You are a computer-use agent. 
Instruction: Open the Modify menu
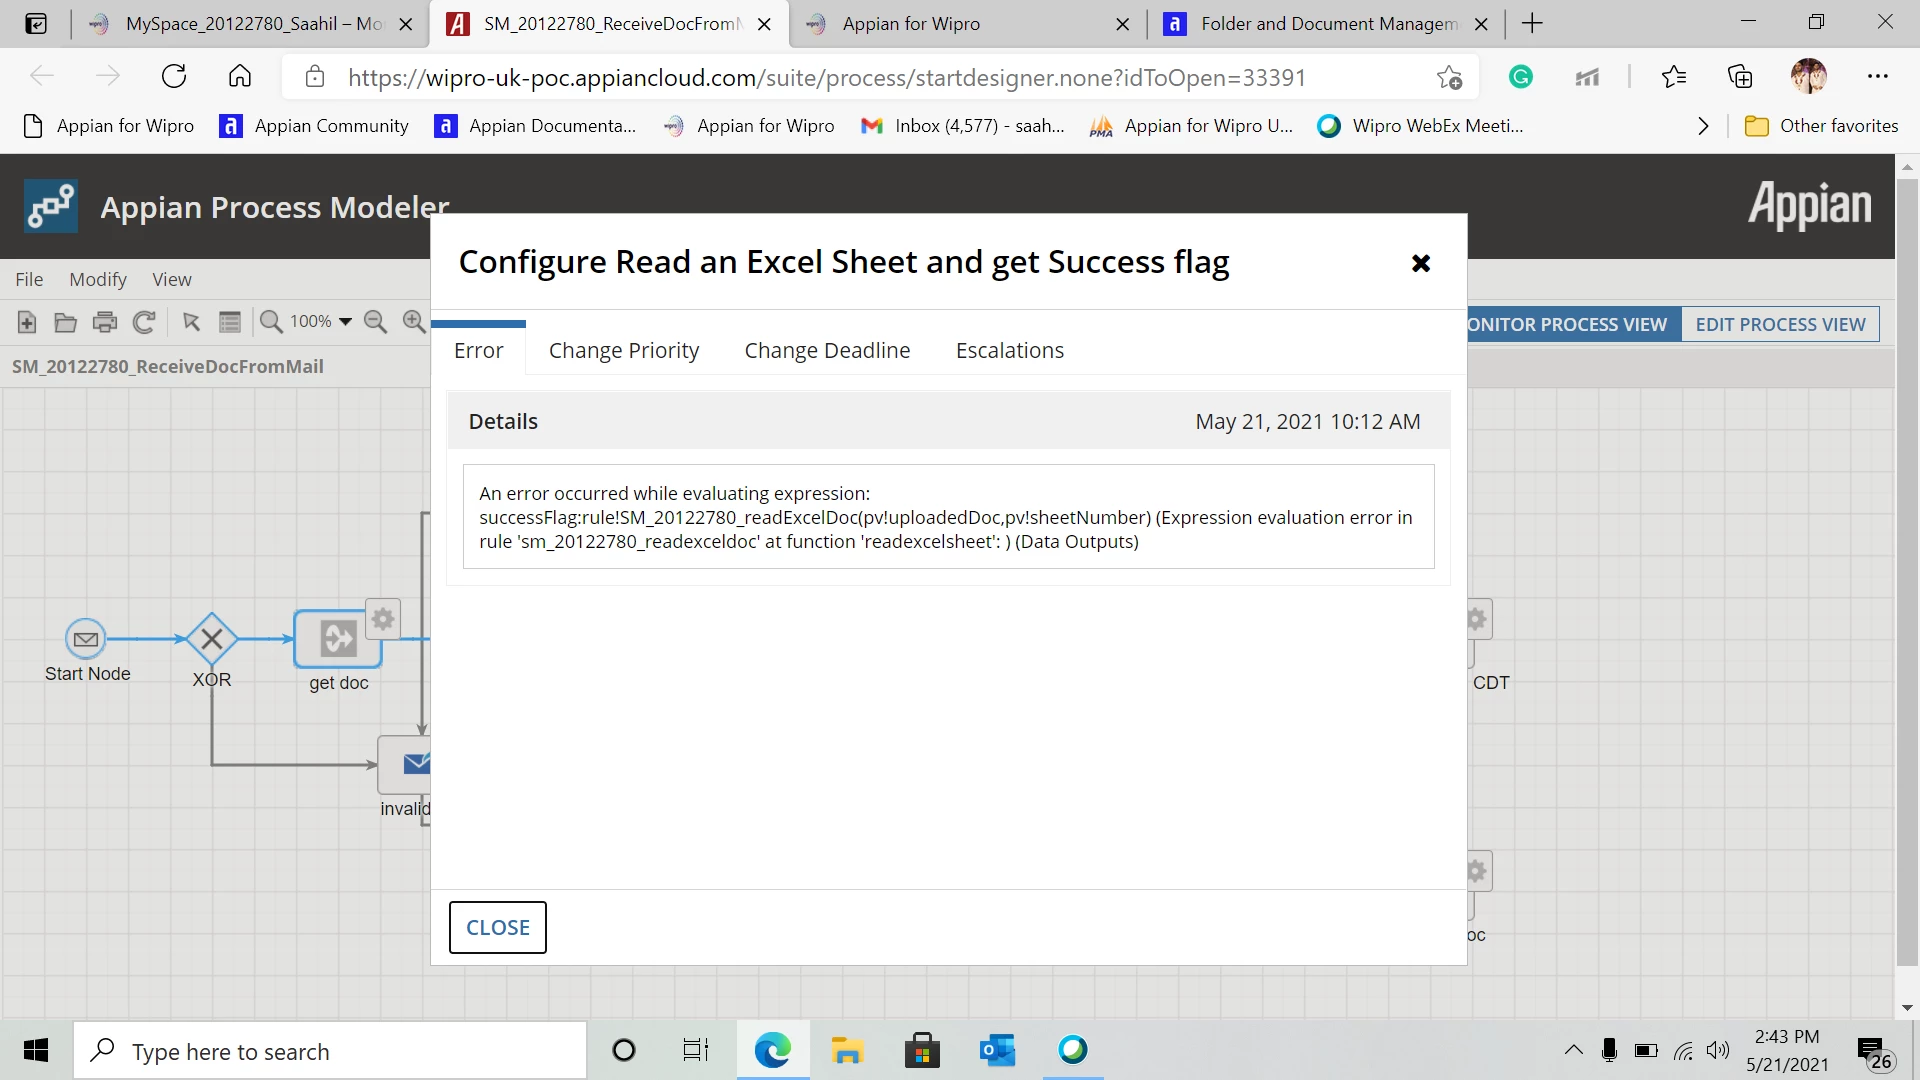pos(98,280)
